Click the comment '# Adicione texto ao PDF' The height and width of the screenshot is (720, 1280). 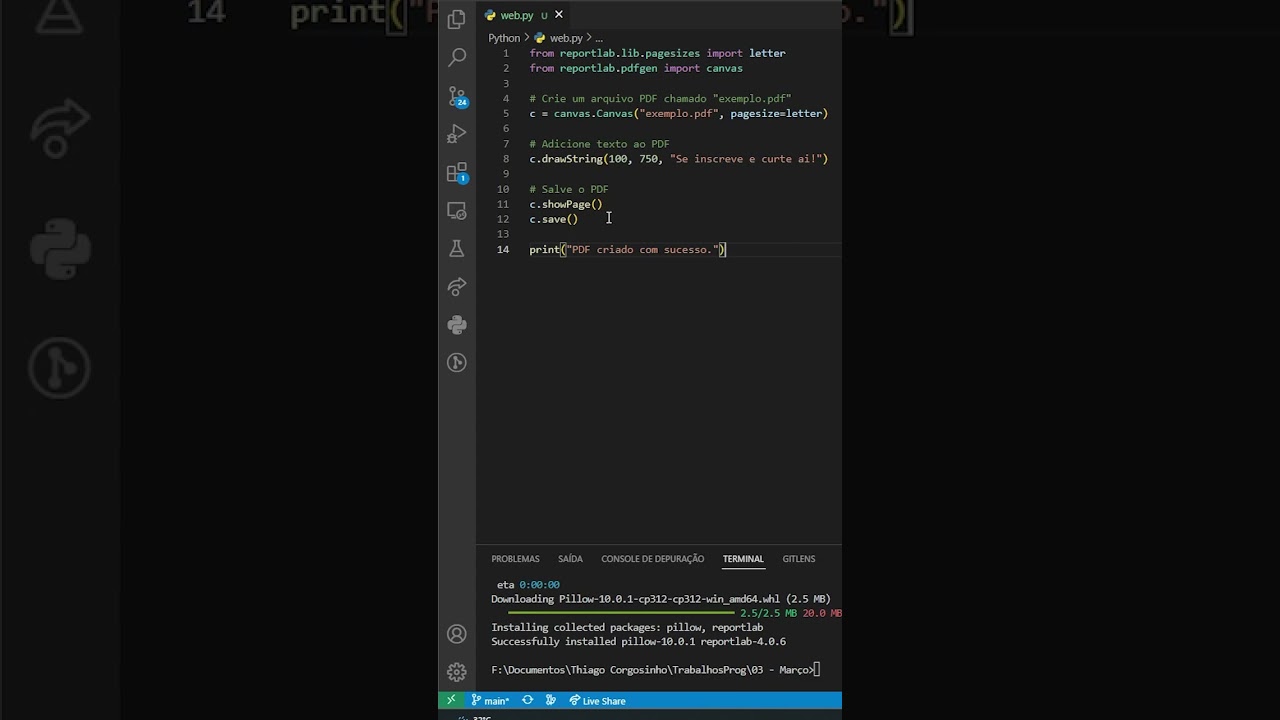click(599, 144)
